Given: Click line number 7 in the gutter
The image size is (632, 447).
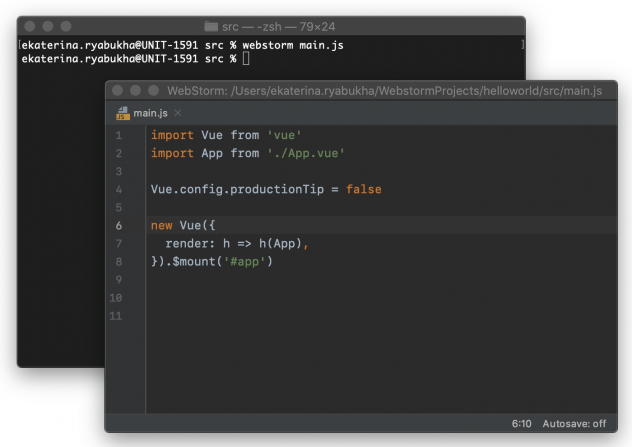Looking at the screenshot, I should (x=119, y=243).
